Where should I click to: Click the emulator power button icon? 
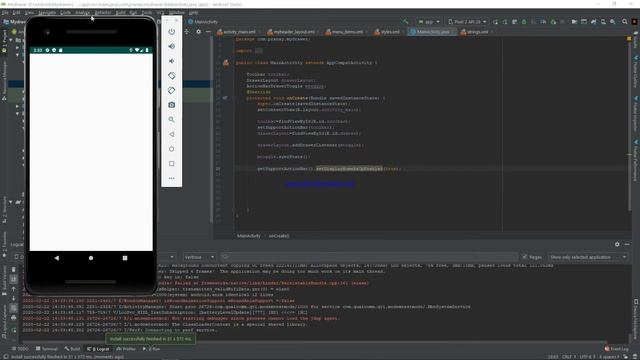(x=172, y=32)
